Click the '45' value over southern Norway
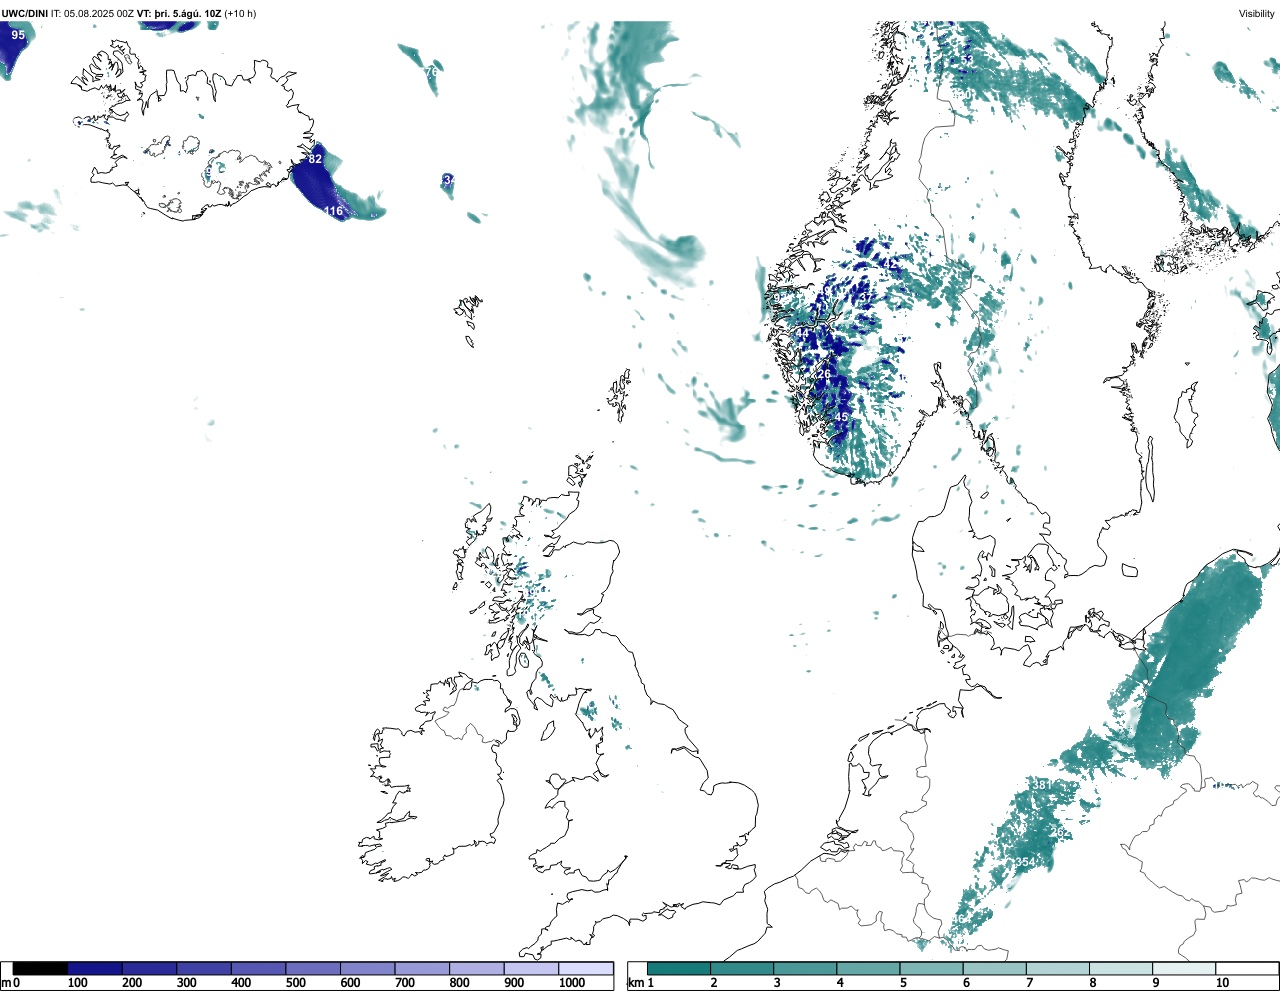This screenshot has width=1280, height=991. [842, 417]
